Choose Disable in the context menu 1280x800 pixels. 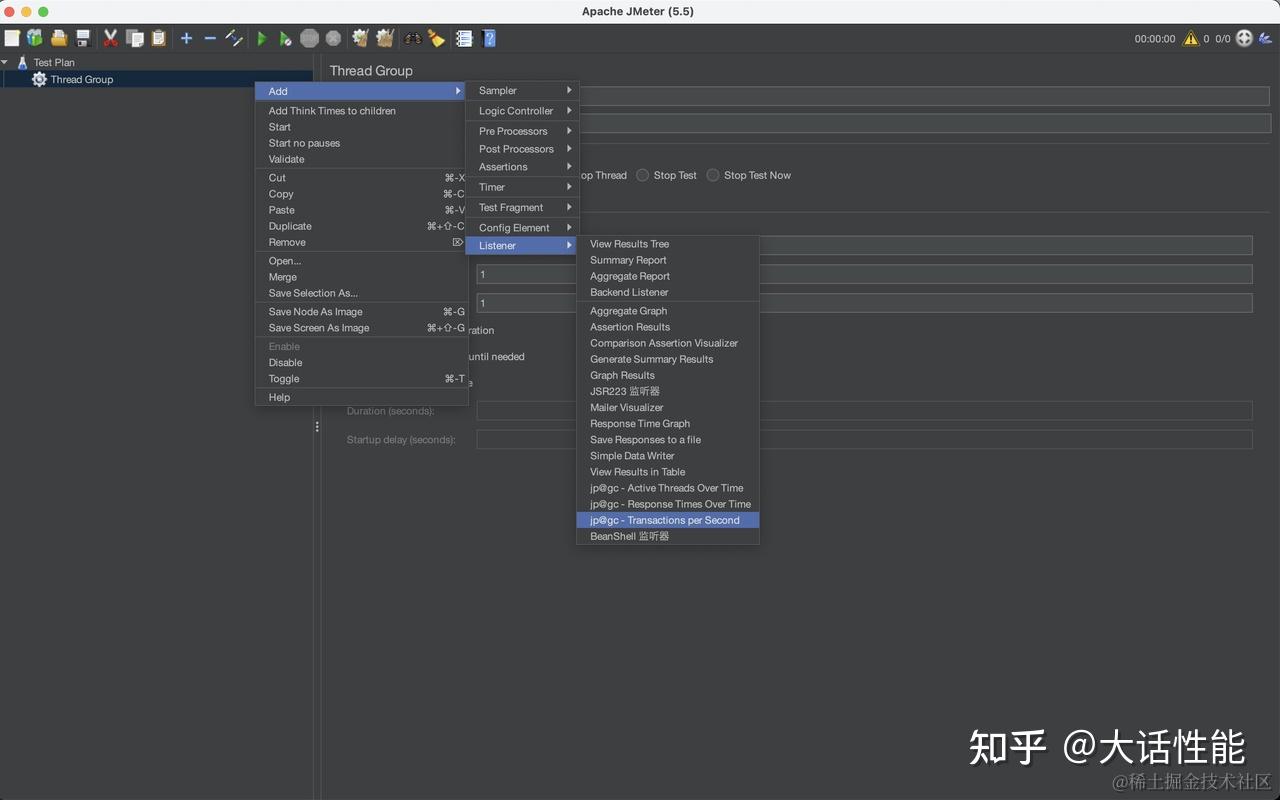pos(361,363)
